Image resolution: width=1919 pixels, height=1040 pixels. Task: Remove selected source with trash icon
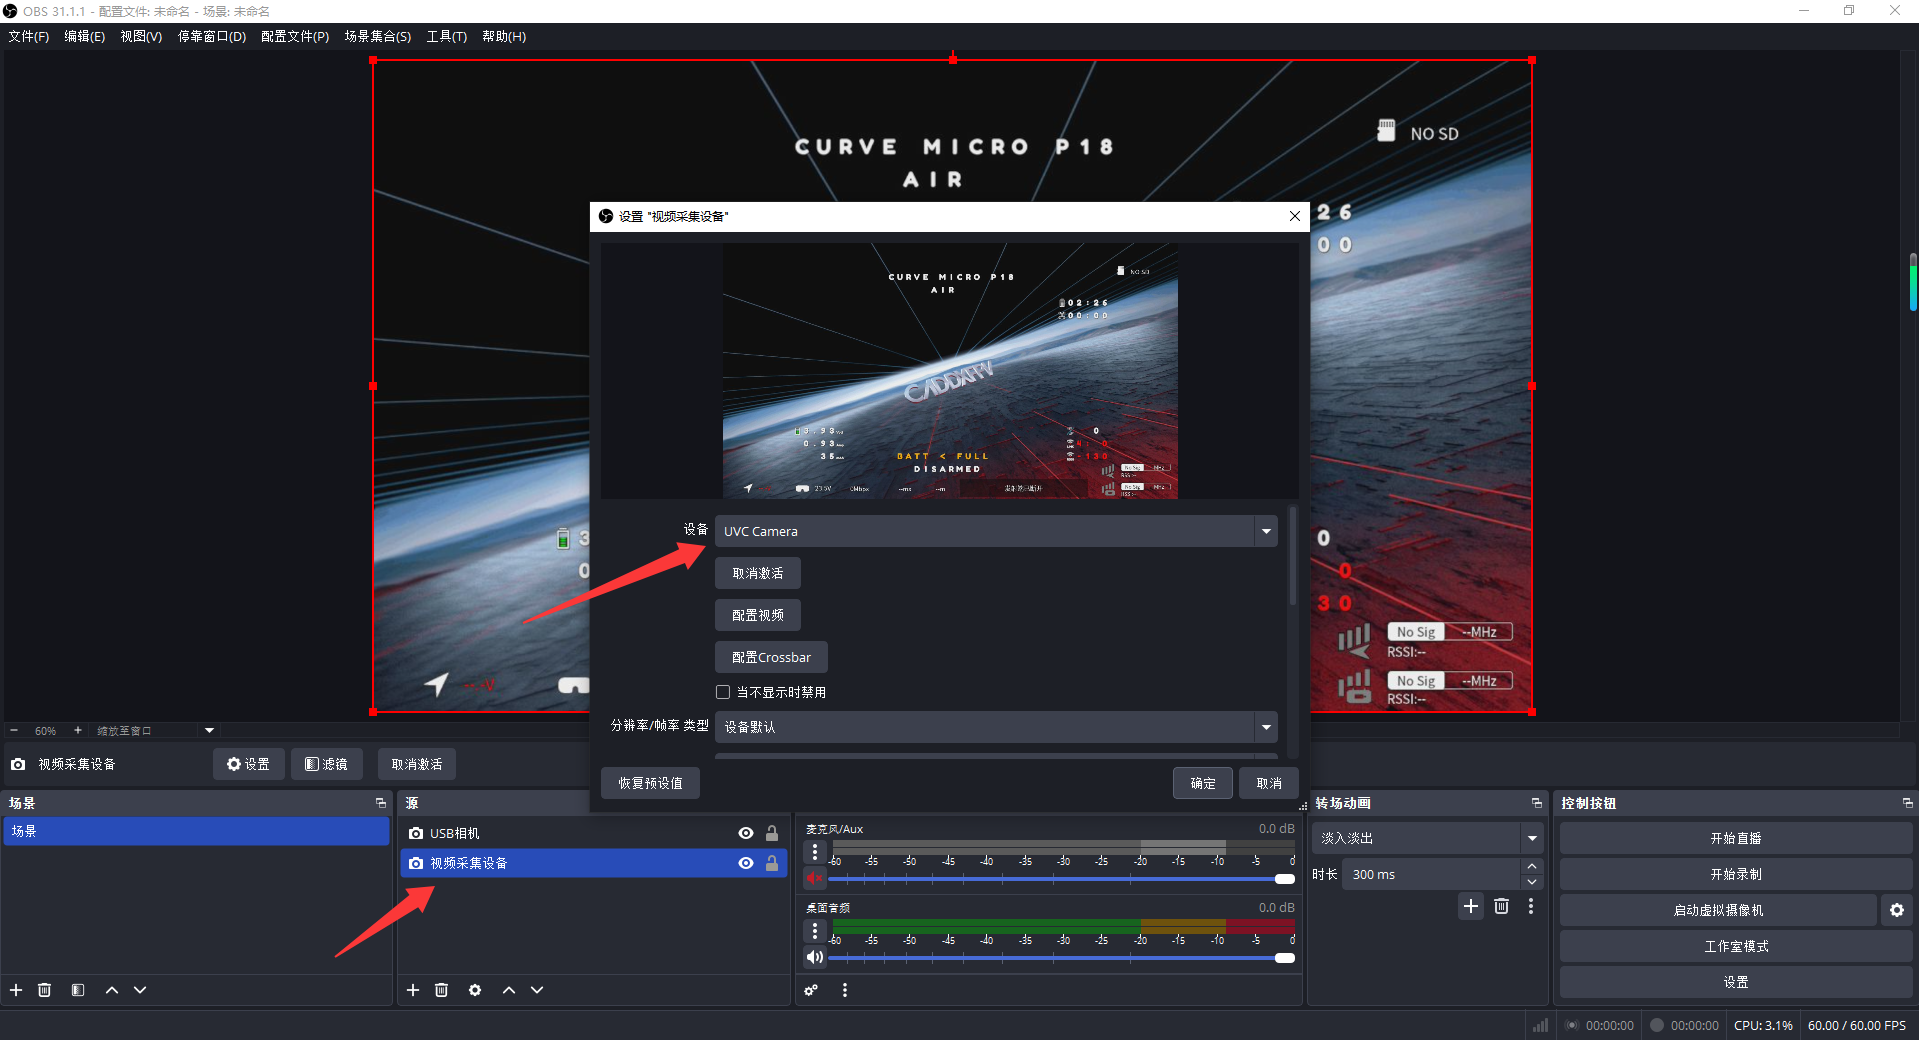pos(441,990)
